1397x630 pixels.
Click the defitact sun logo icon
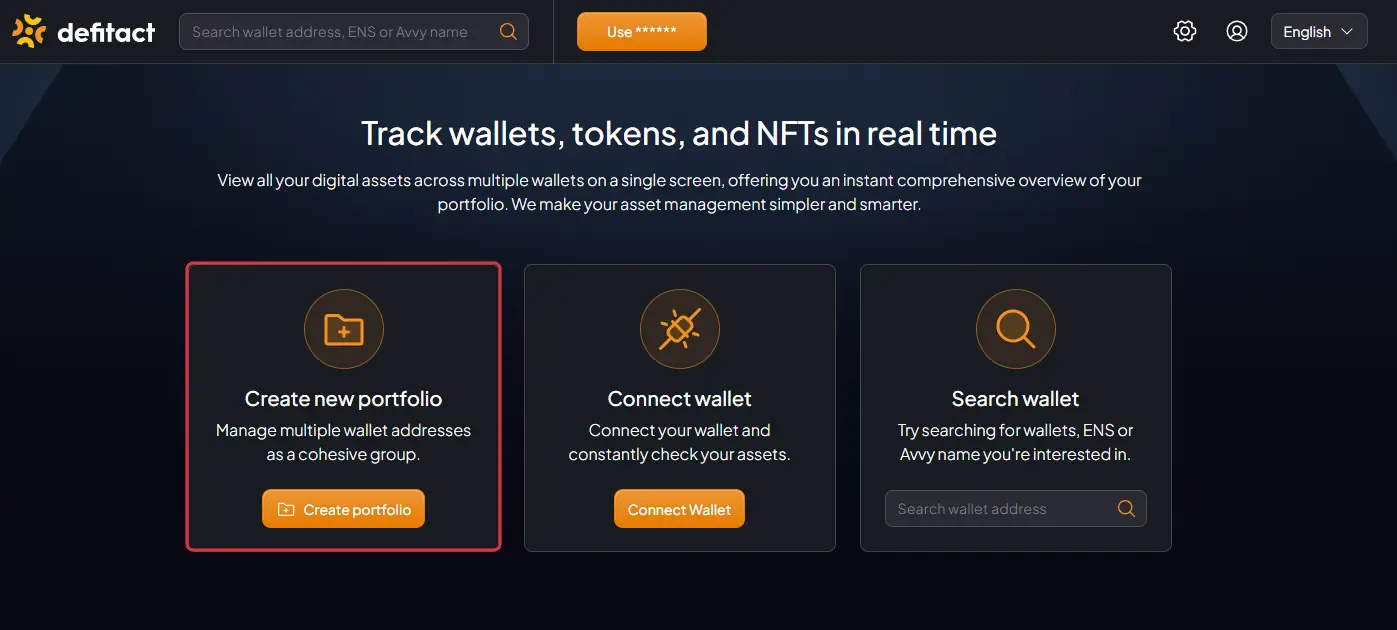point(29,32)
